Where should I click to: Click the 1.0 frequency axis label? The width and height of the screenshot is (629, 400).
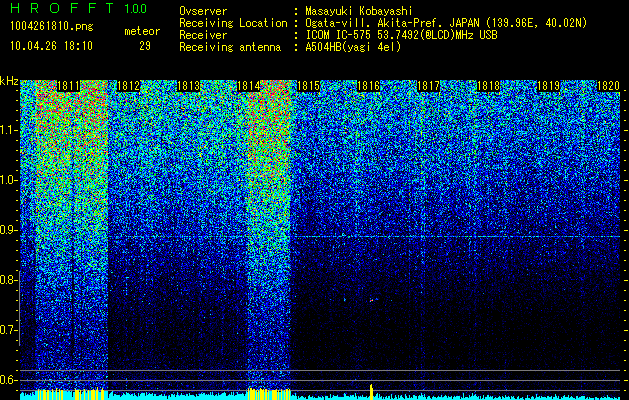(x=9, y=180)
